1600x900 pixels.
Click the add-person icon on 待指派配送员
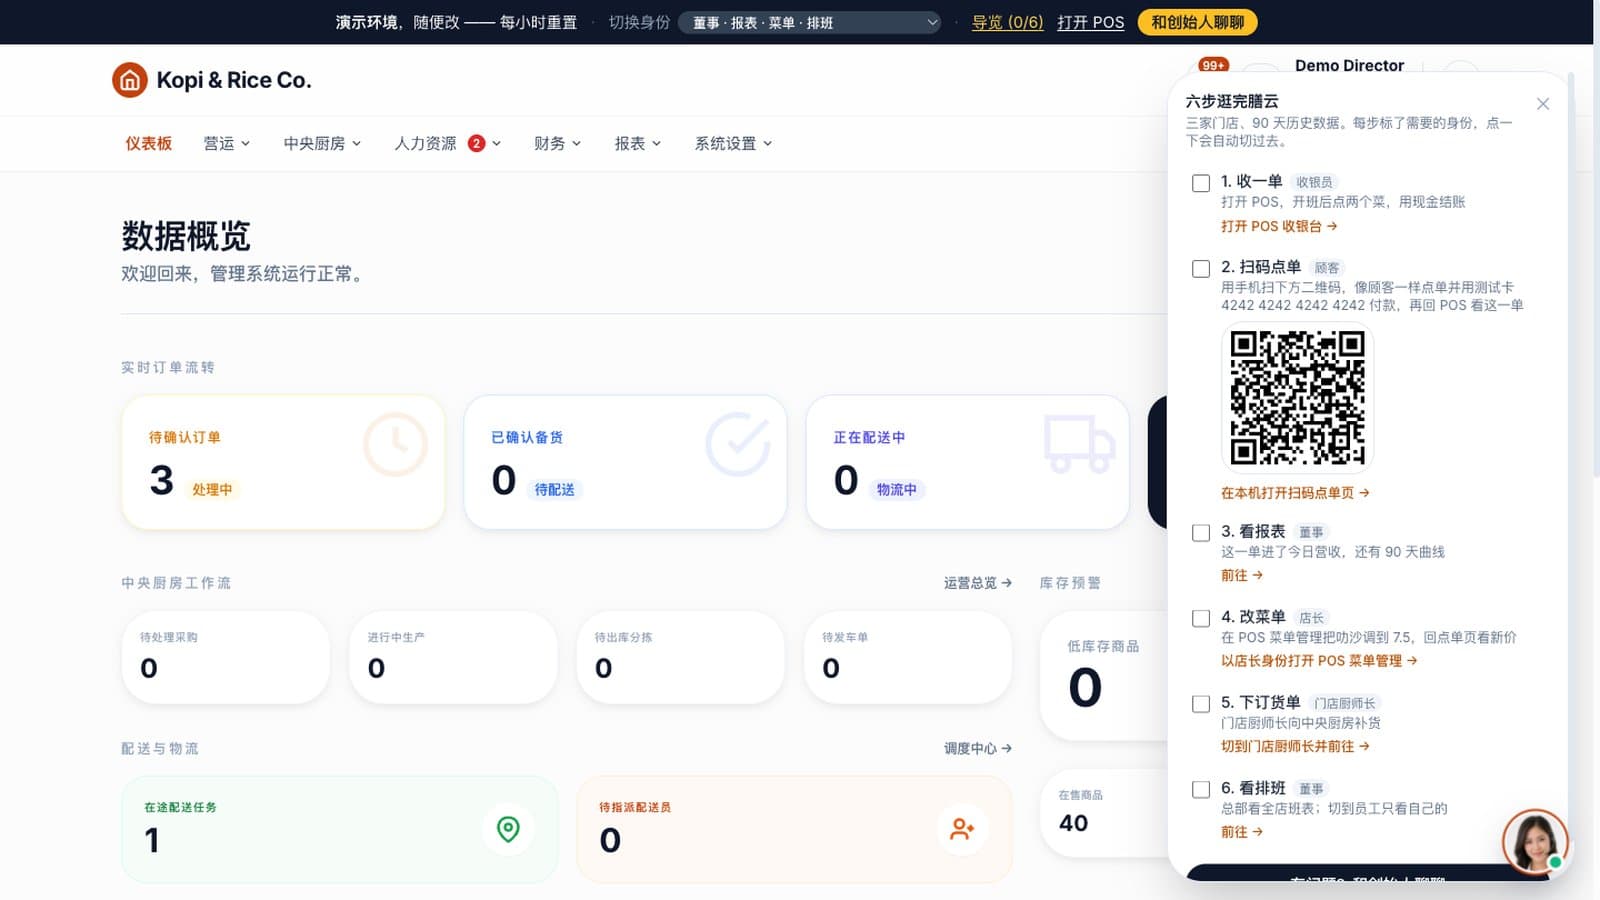(962, 829)
